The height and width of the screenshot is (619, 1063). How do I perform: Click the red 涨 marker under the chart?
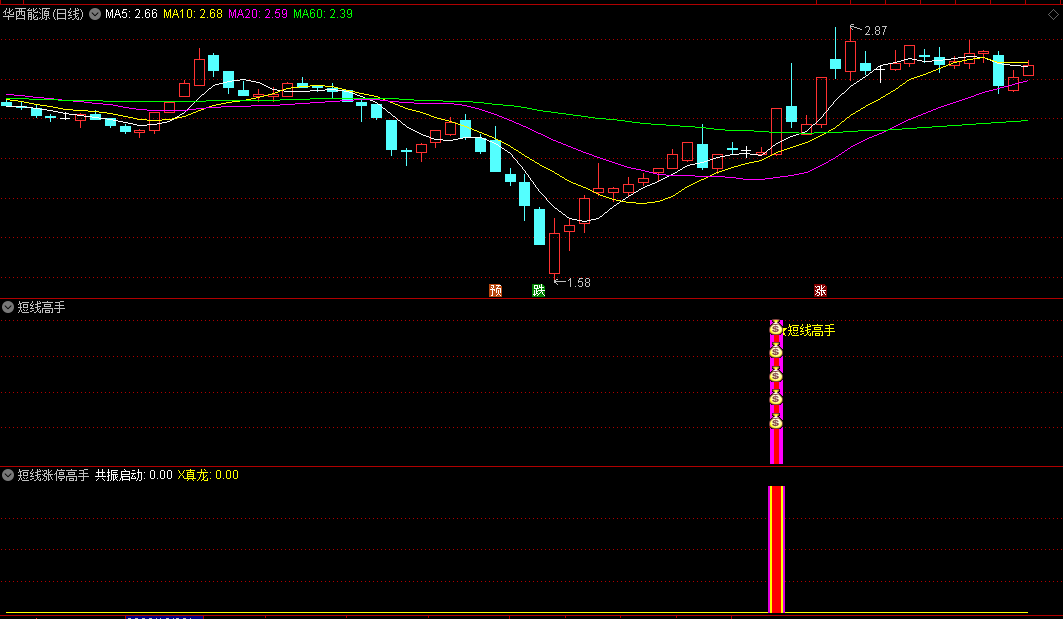click(820, 291)
